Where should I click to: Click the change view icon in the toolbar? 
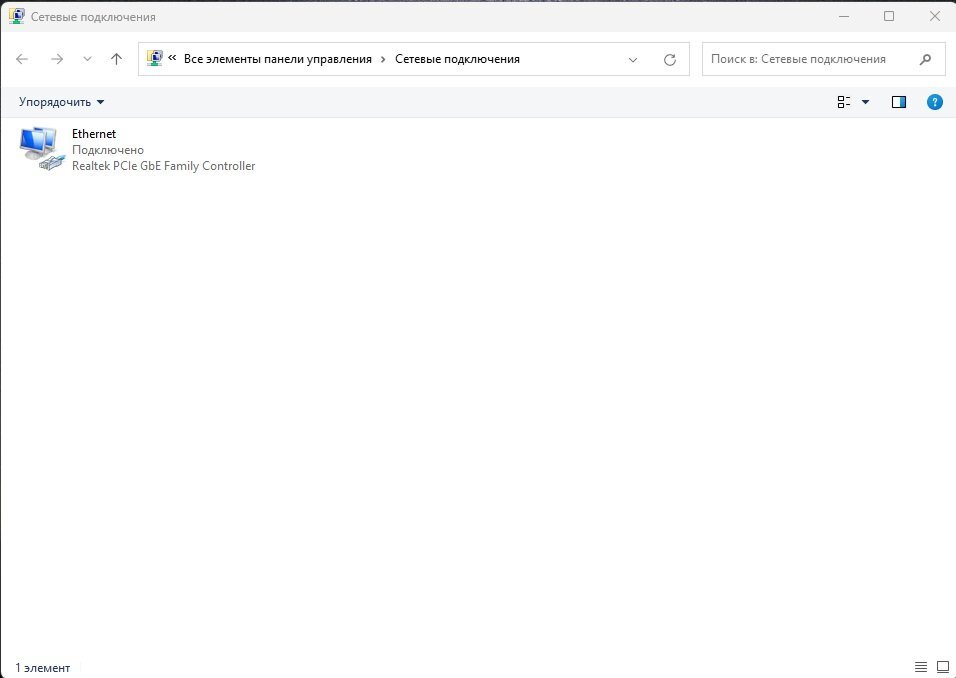844,102
